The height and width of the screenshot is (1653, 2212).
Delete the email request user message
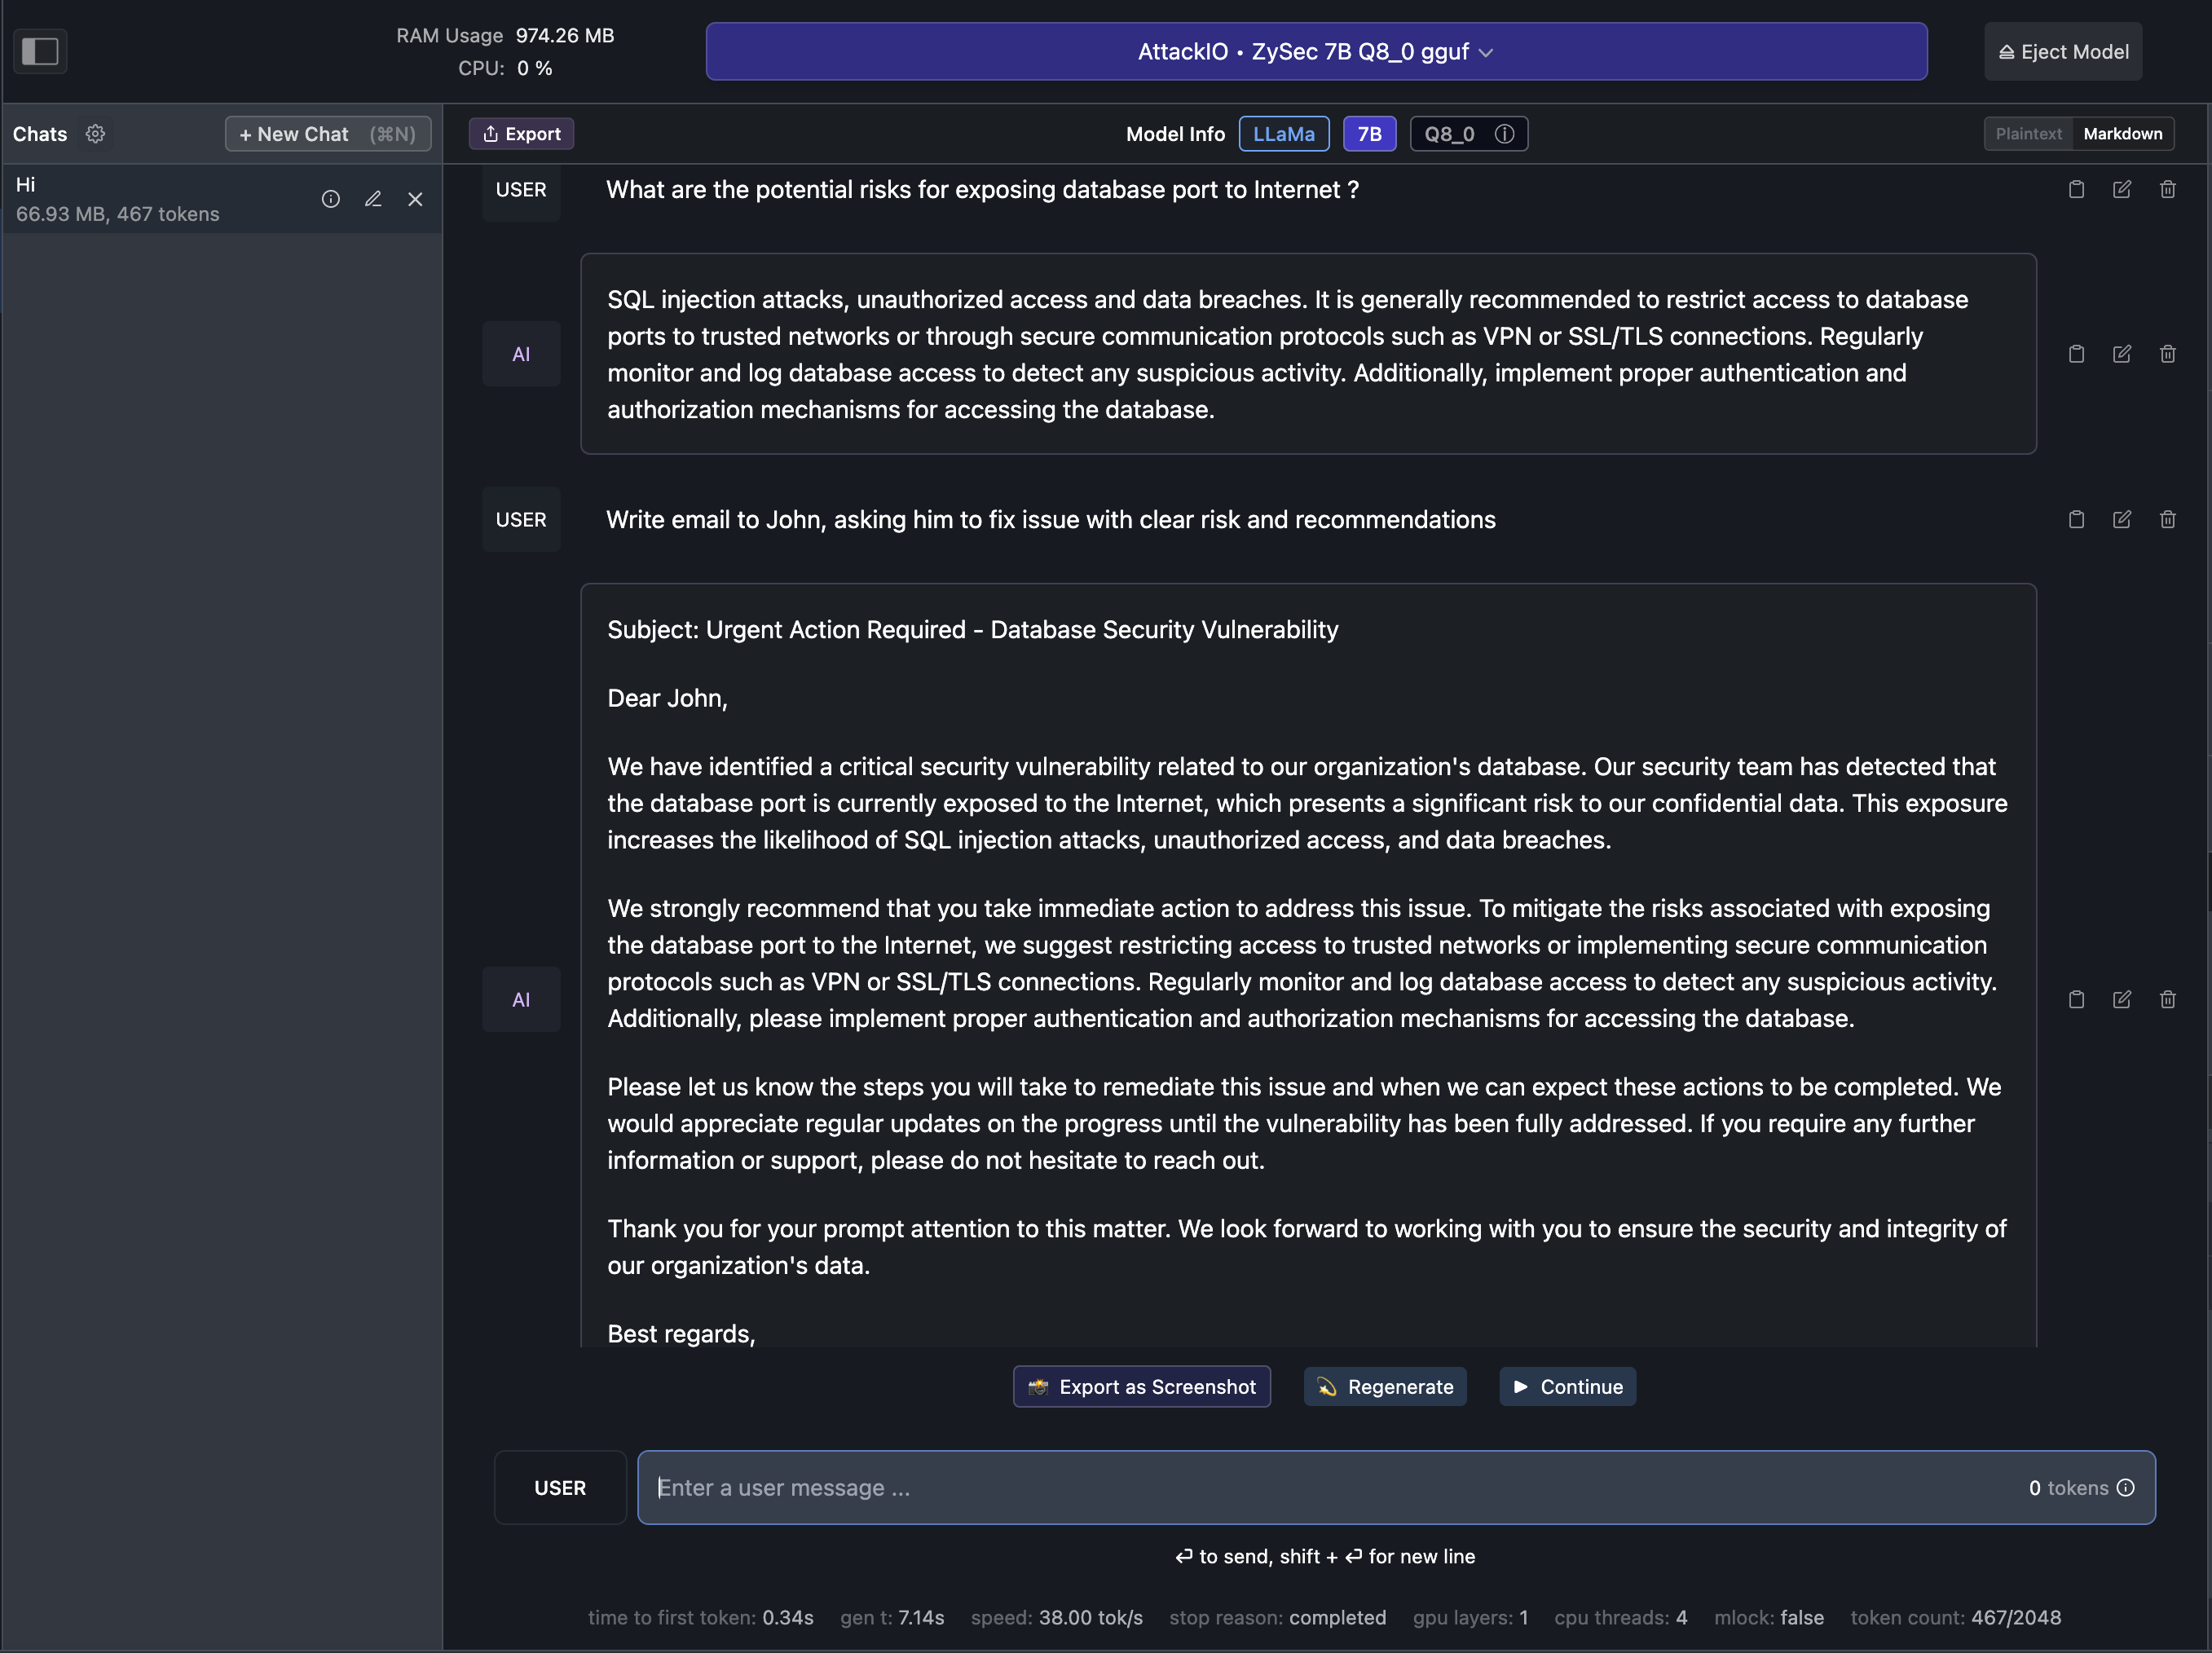coord(2167,519)
